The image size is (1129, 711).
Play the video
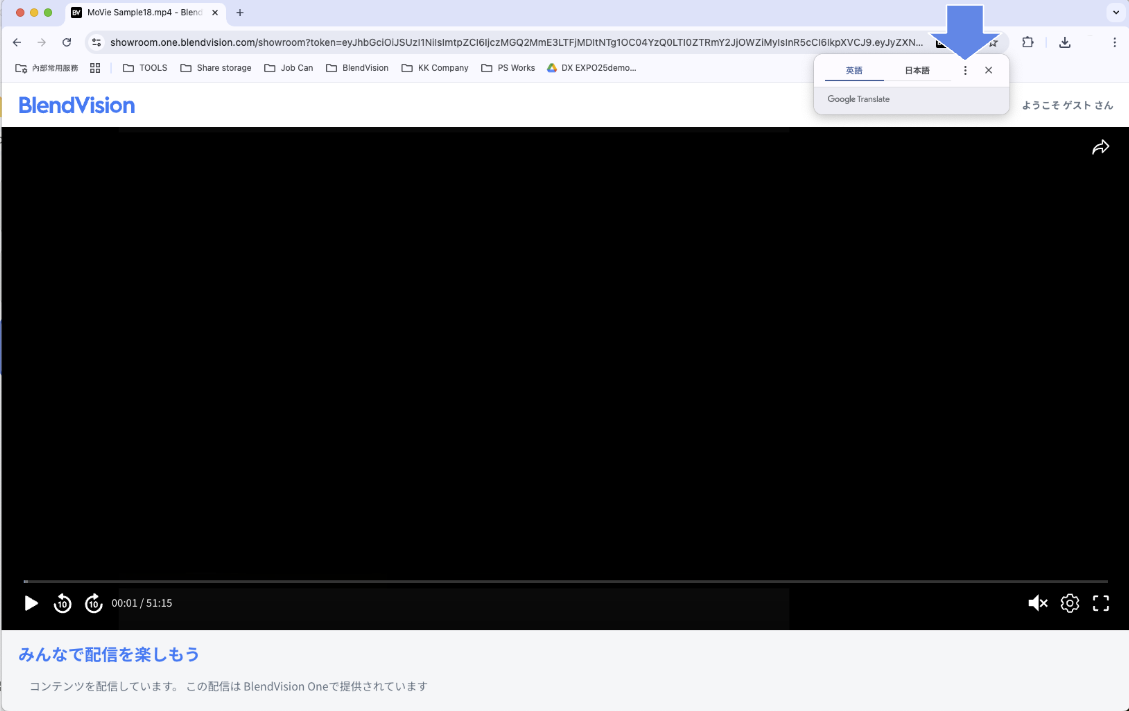31,603
